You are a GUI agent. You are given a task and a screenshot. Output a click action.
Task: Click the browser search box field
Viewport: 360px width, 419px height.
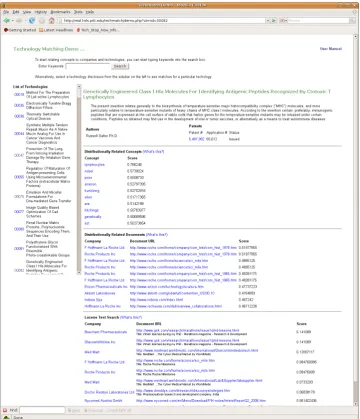tap(318, 21)
